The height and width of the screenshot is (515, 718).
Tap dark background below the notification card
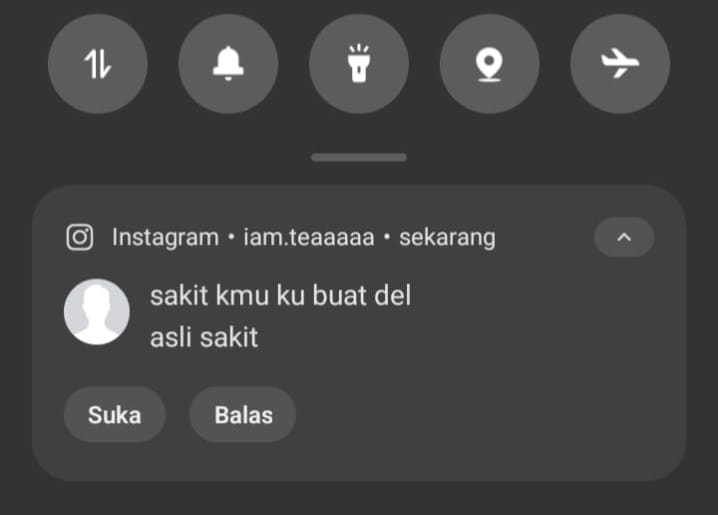coord(359,499)
